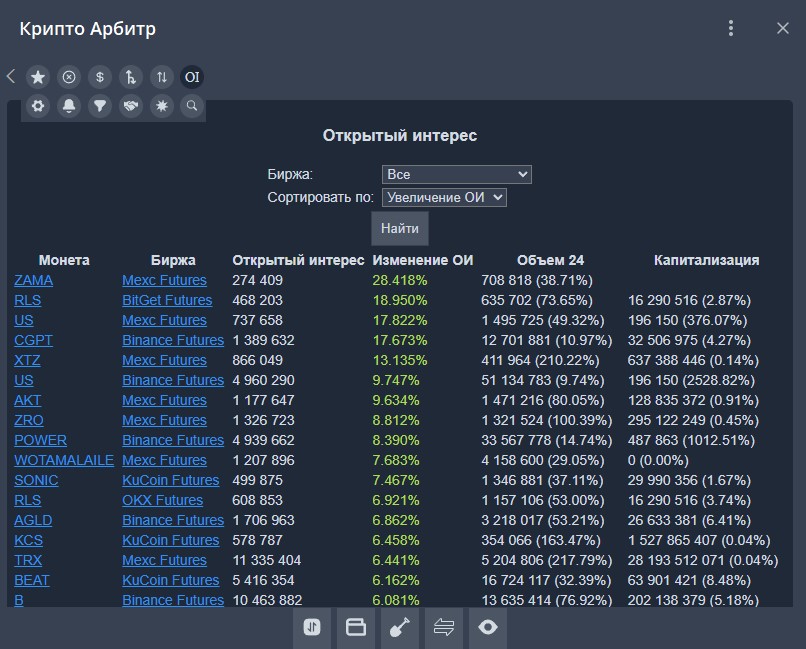The image size is (806, 649).
Task: Open settings with the gear icon
Action: coord(38,105)
